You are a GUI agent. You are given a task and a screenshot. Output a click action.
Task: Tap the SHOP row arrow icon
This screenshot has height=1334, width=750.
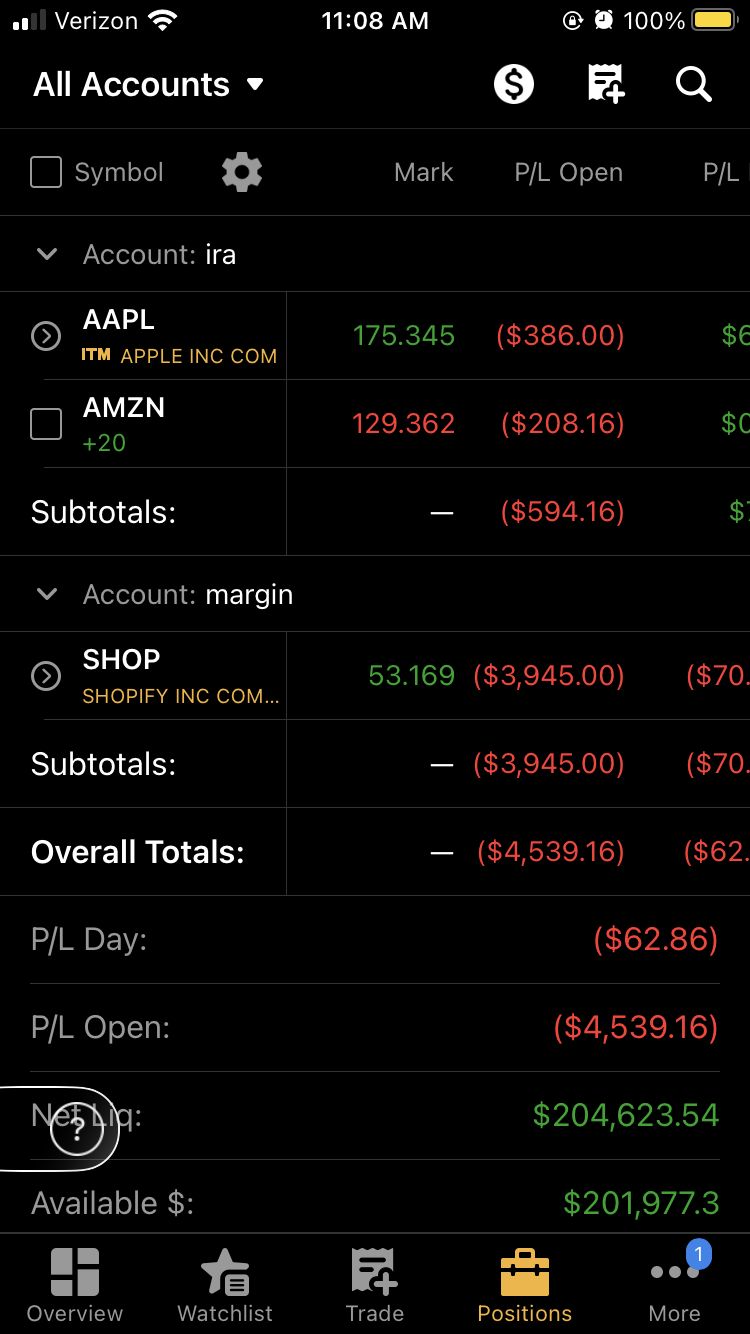point(46,677)
